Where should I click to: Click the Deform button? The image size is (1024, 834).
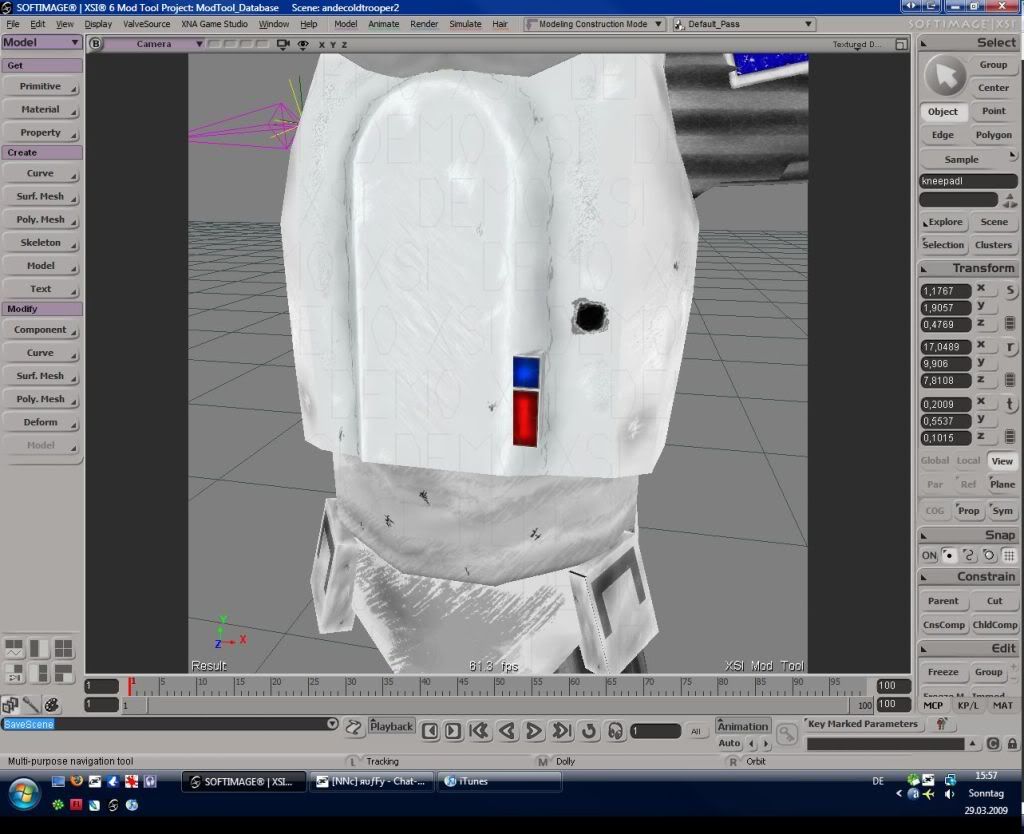[x=41, y=422]
